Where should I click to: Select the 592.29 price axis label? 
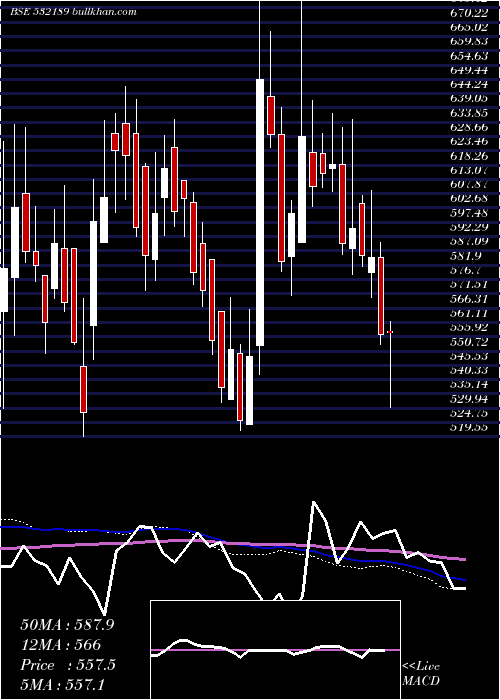[x=469, y=227]
